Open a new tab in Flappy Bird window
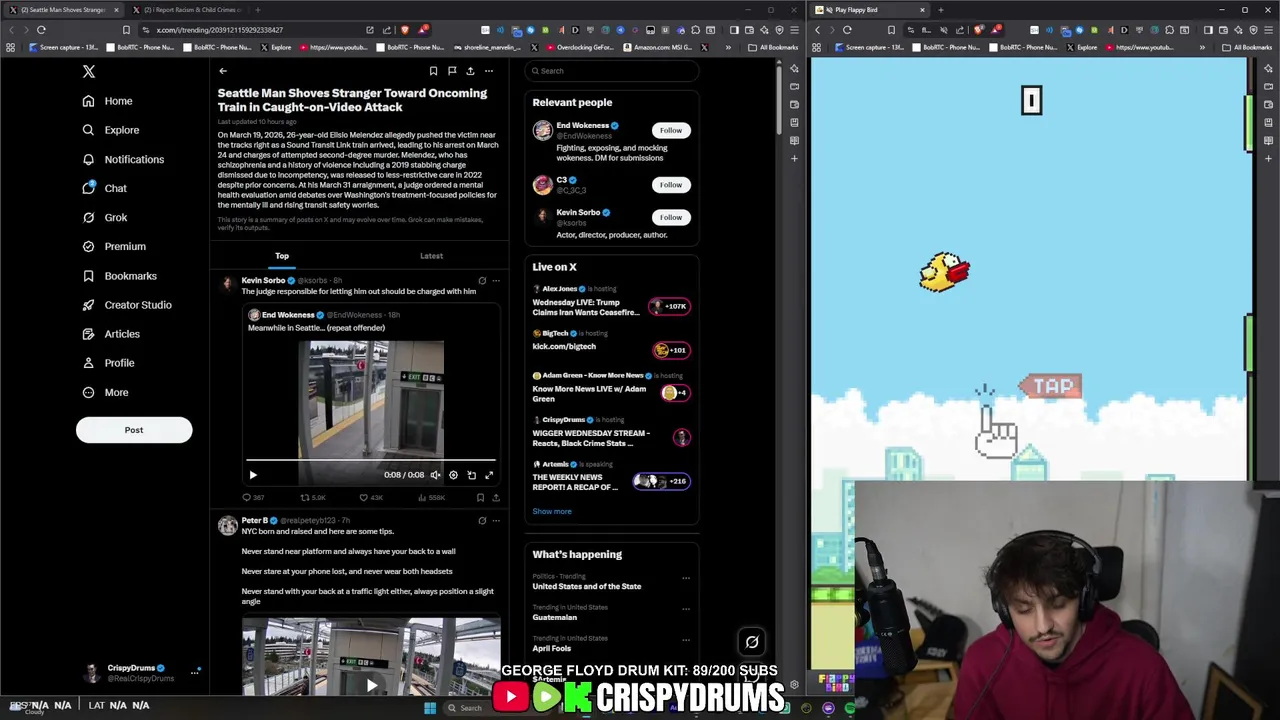The height and width of the screenshot is (720, 1280). [x=940, y=10]
